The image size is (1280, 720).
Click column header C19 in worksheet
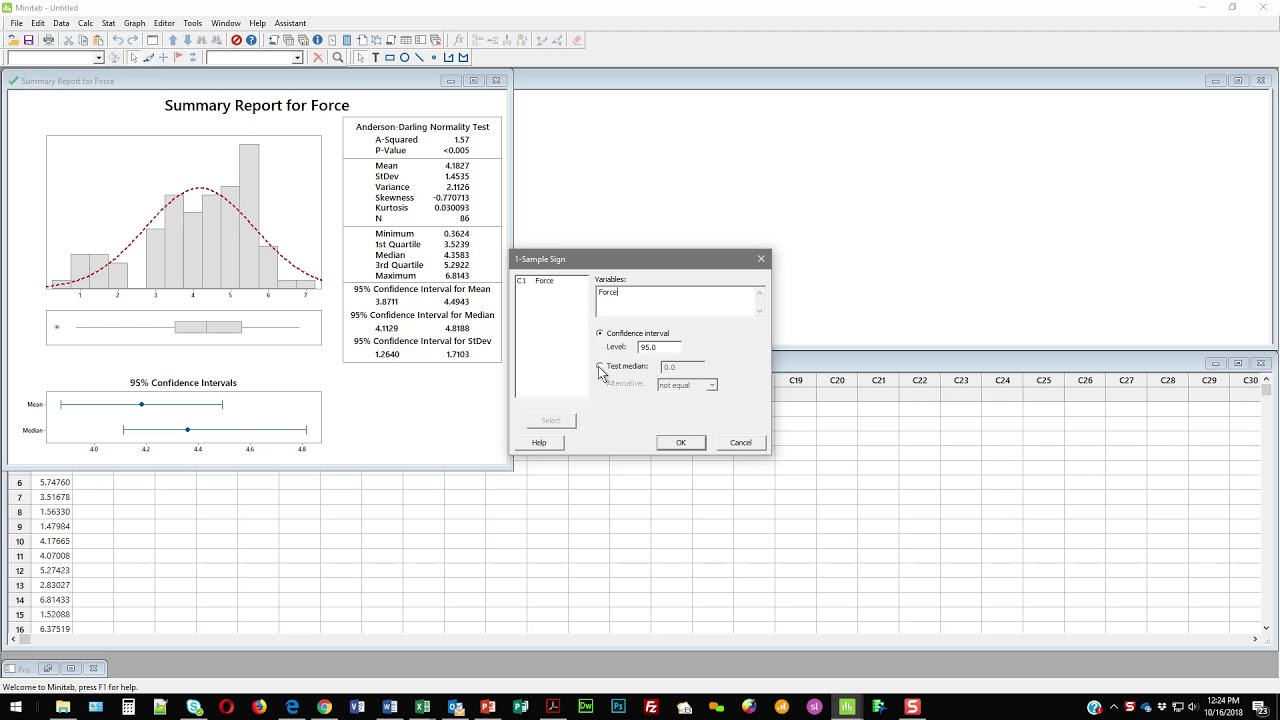(796, 380)
